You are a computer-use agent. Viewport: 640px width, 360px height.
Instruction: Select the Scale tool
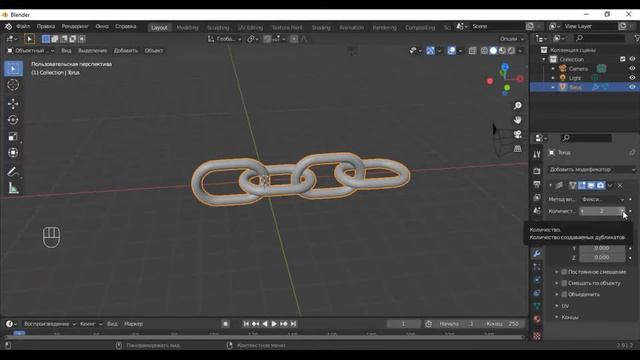click(x=13, y=136)
